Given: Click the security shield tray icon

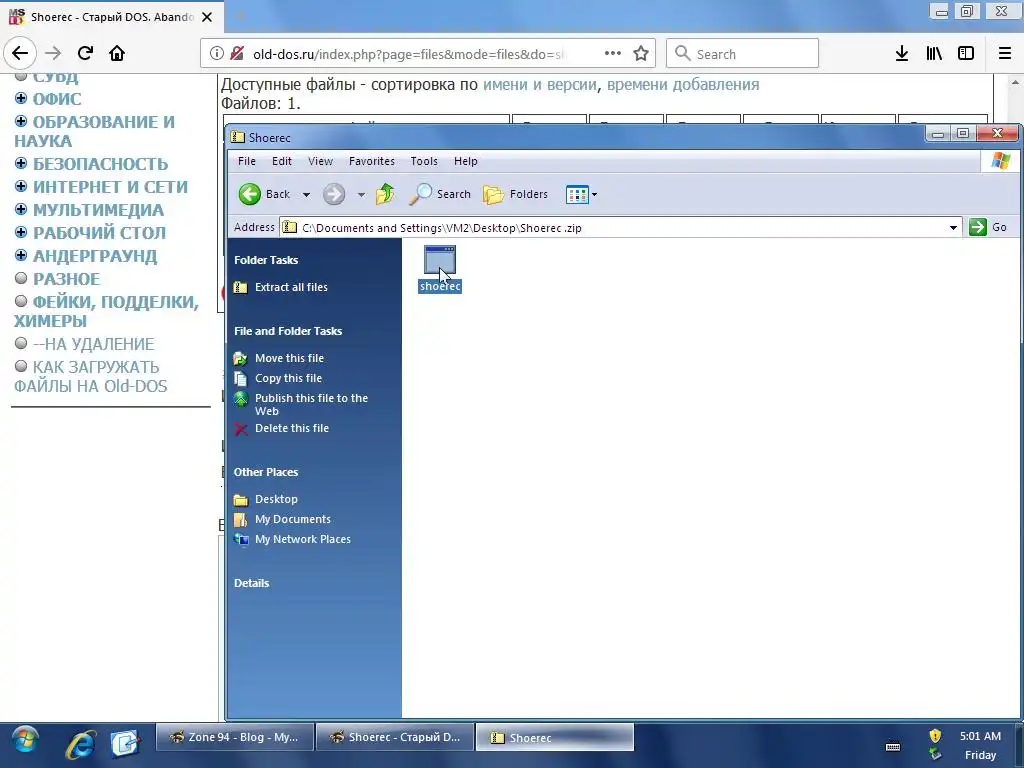Looking at the screenshot, I should pos(935,736).
